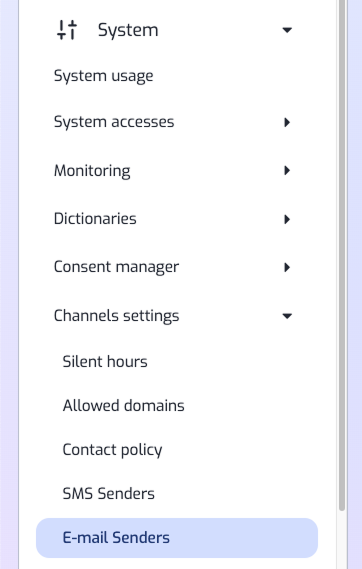
Task: Expand System accesses with its arrow
Action: coord(287,122)
